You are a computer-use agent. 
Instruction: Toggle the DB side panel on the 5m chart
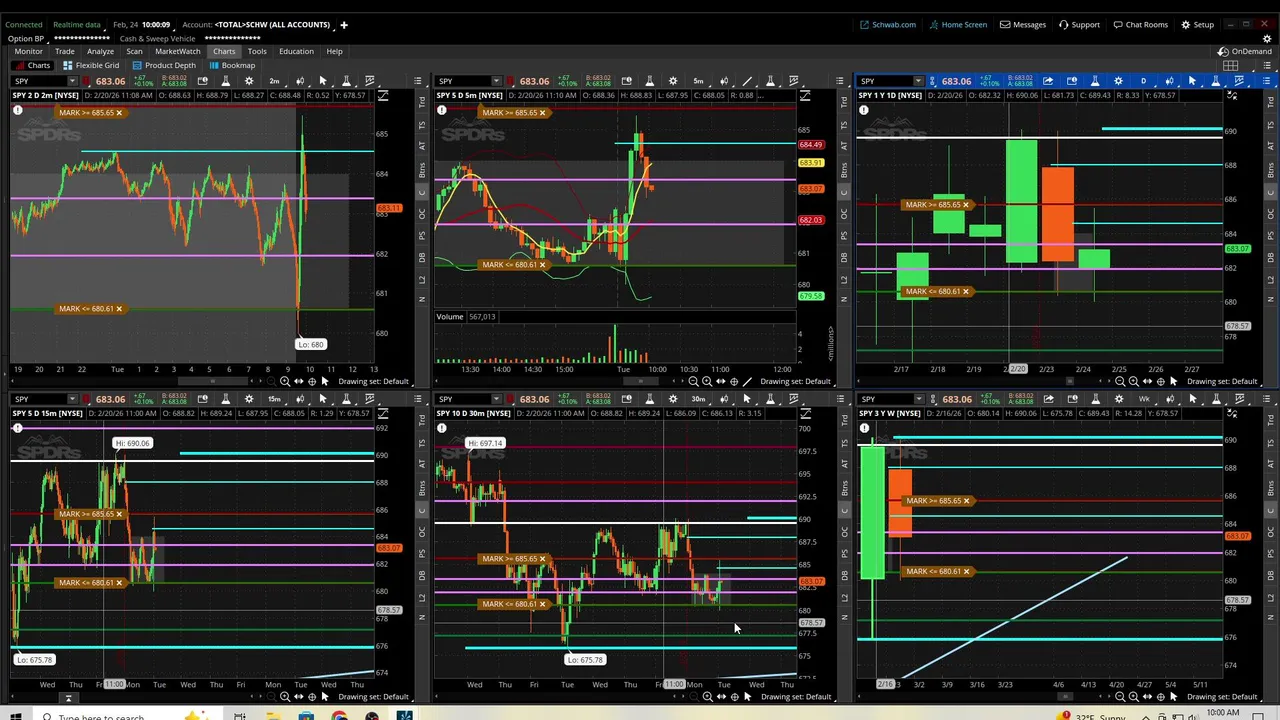tap(844, 257)
